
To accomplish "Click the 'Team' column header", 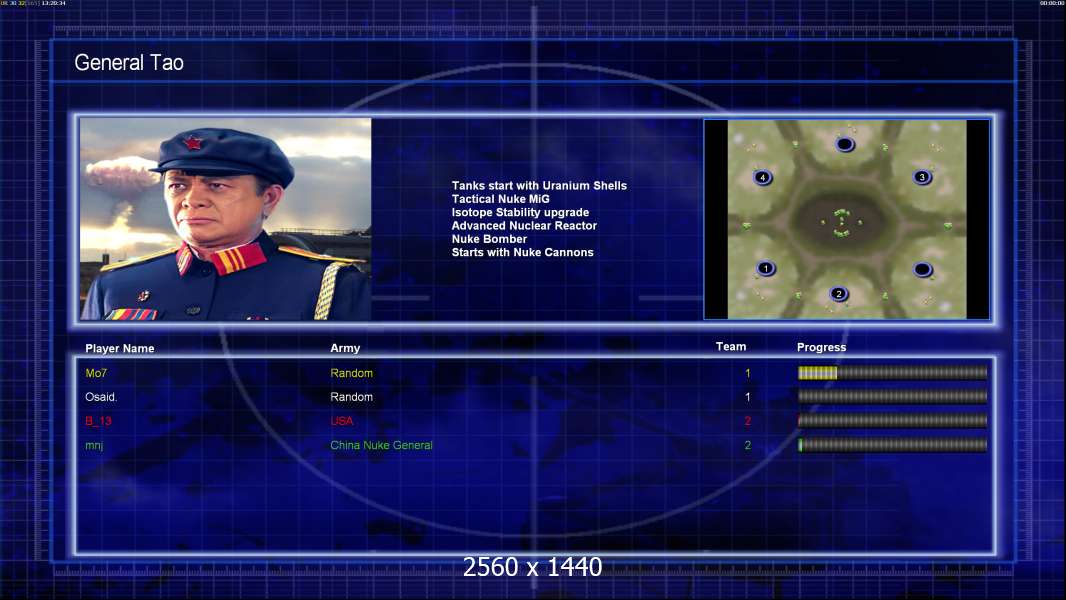I will pos(731,347).
